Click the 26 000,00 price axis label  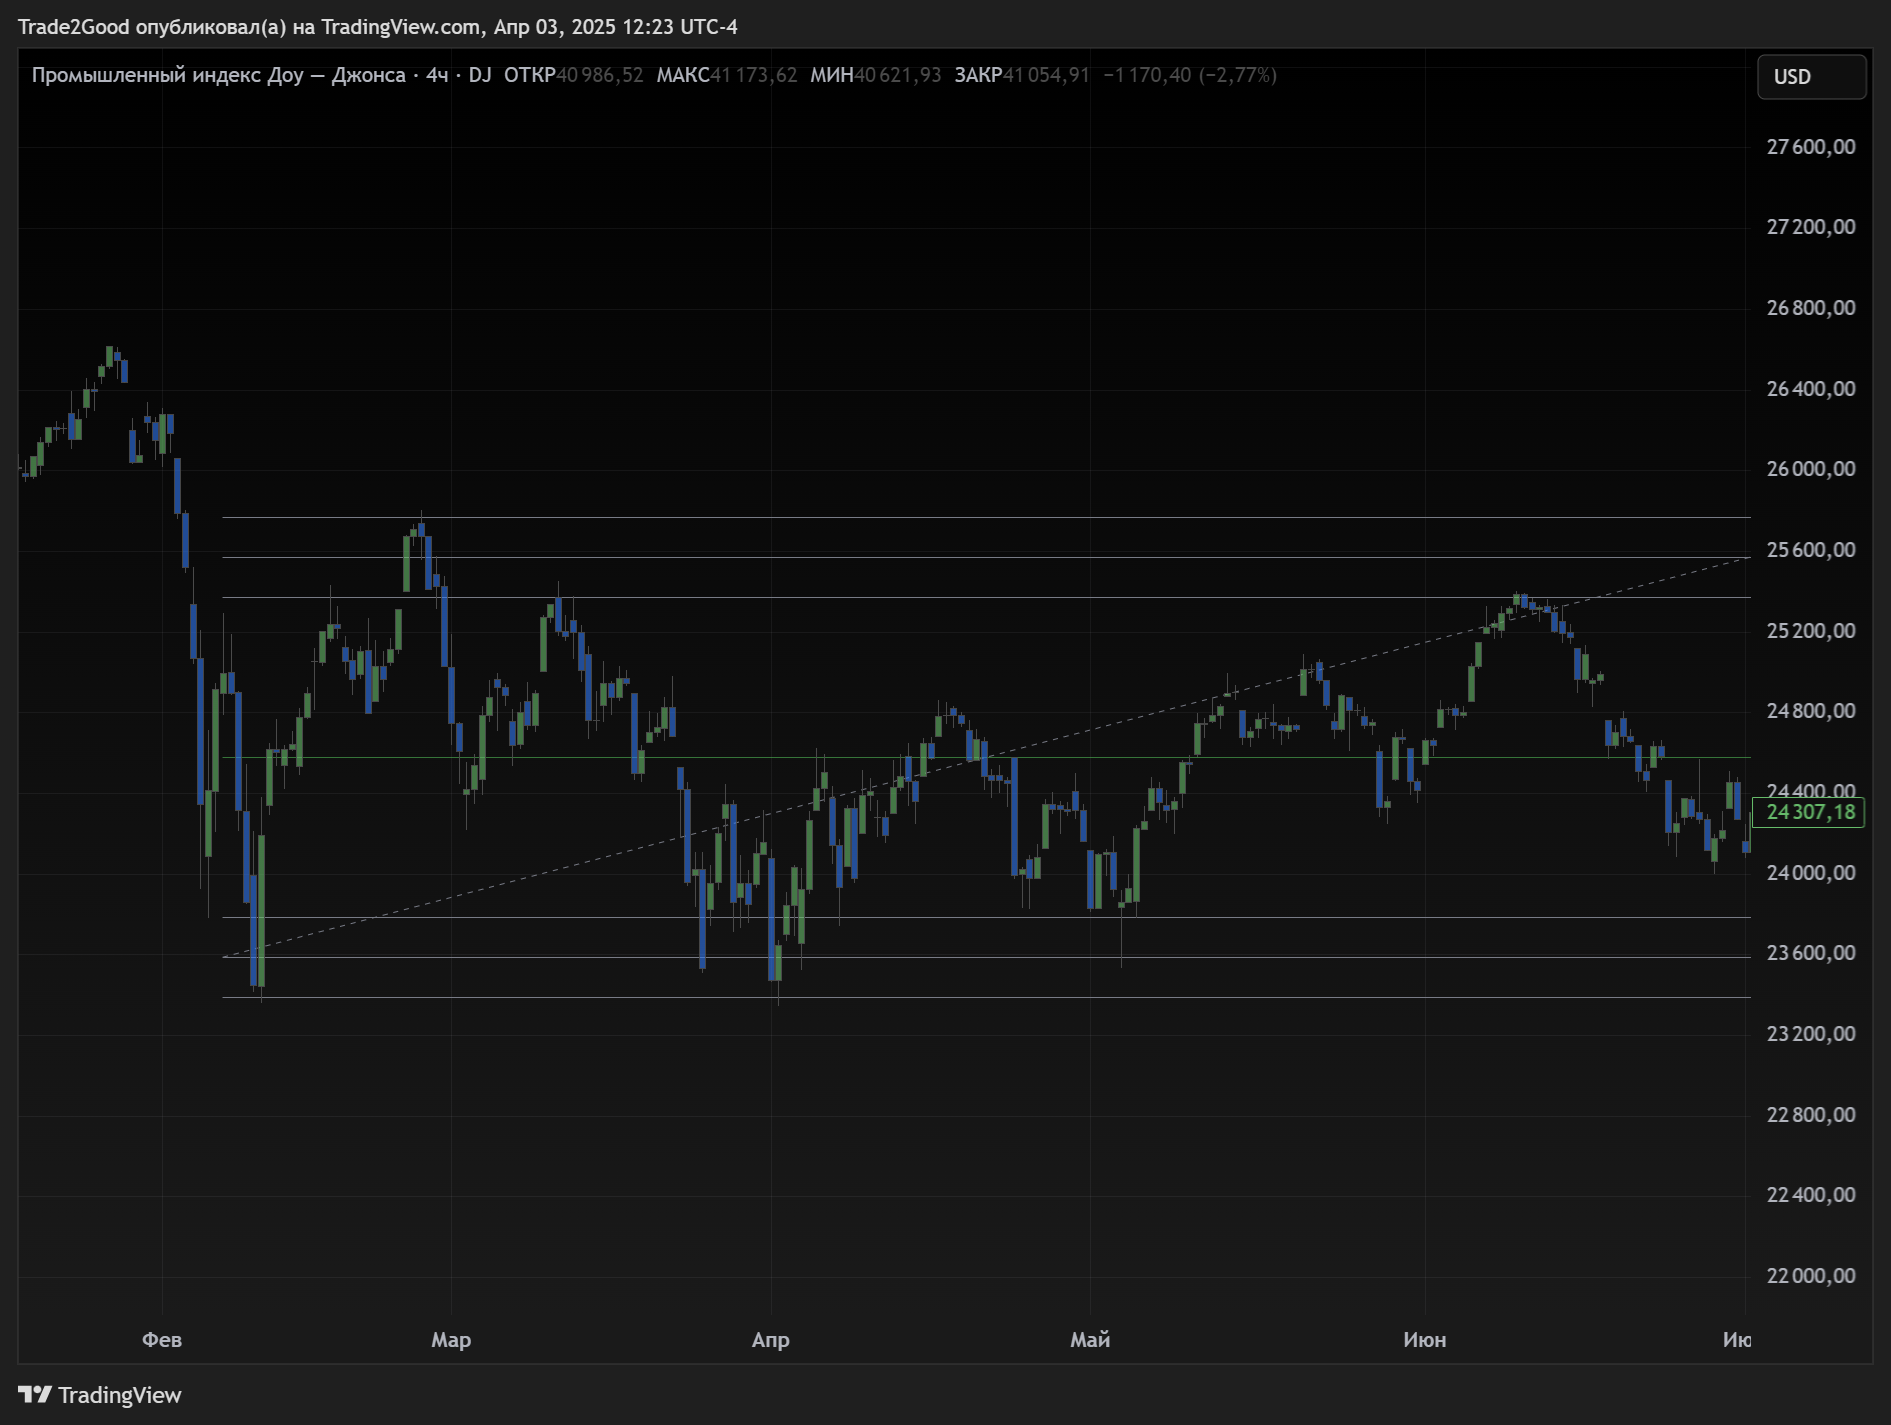[1810, 469]
